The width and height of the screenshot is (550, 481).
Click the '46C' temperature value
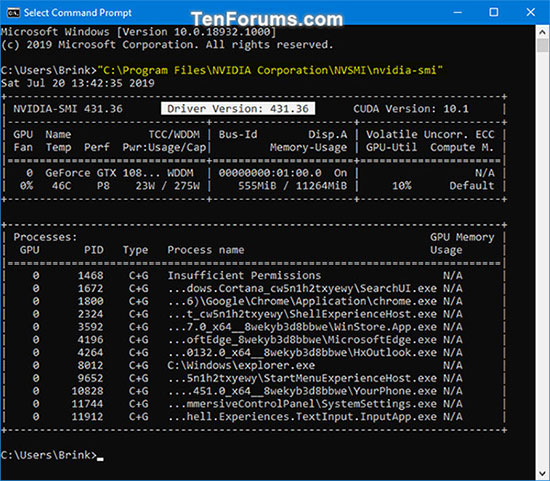[x=61, y=186]
